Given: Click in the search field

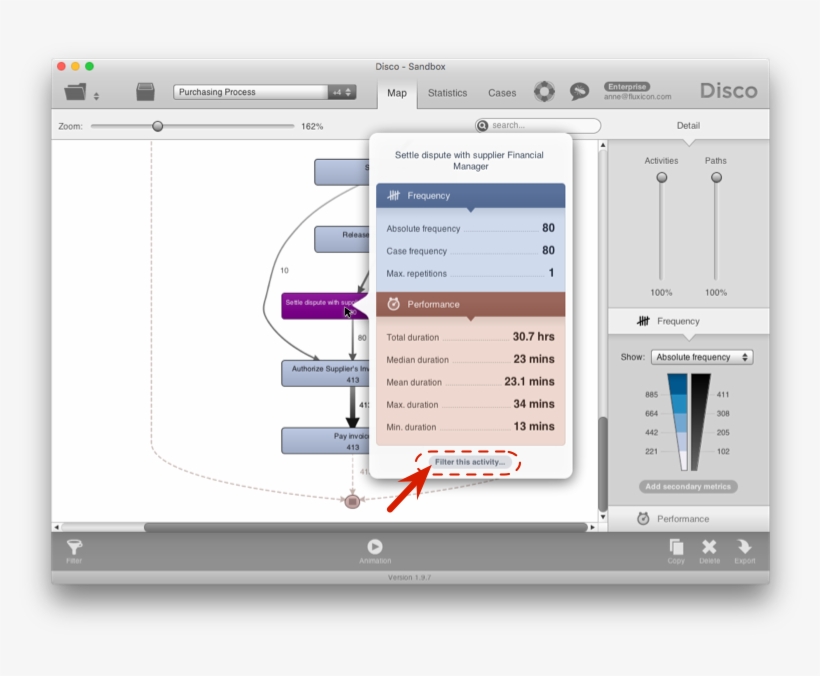Looking at the screenshot, I should click(538, 125).
